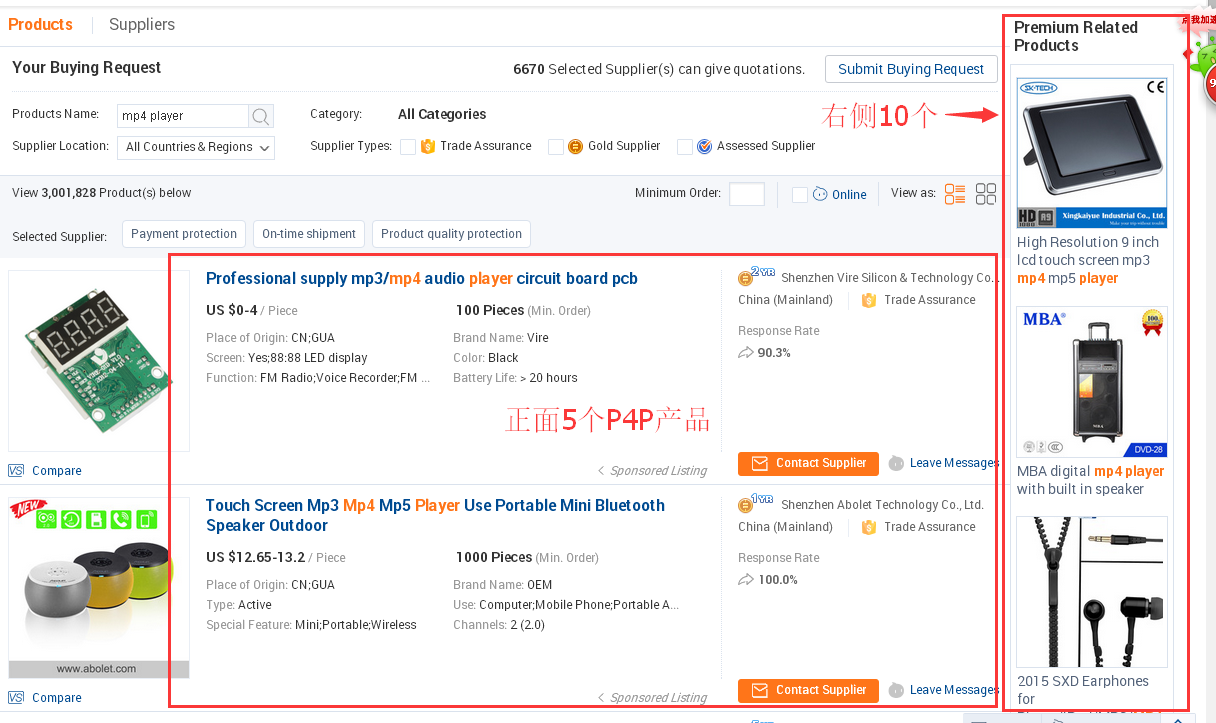The width and height of the screenshot is (1216, 723).
Task: Click the search magnifier icon in Products Name
Action: pyautogui.click(x=261, y=116)
